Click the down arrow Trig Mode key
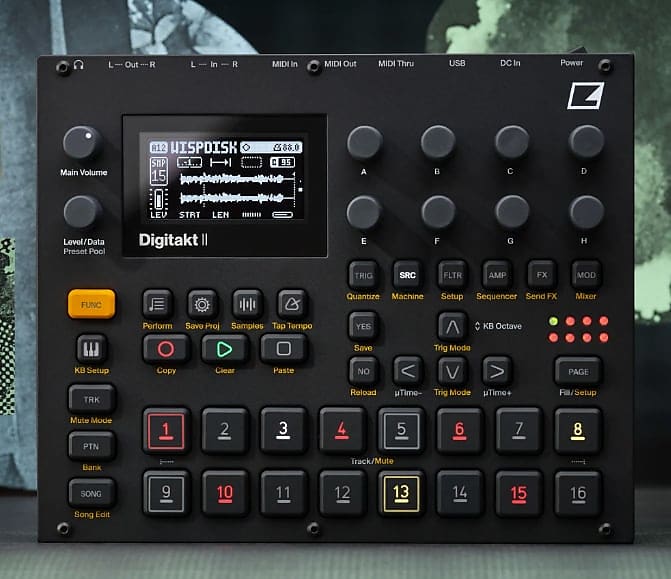Screen dimensions: 671x579 coord(452,371)
